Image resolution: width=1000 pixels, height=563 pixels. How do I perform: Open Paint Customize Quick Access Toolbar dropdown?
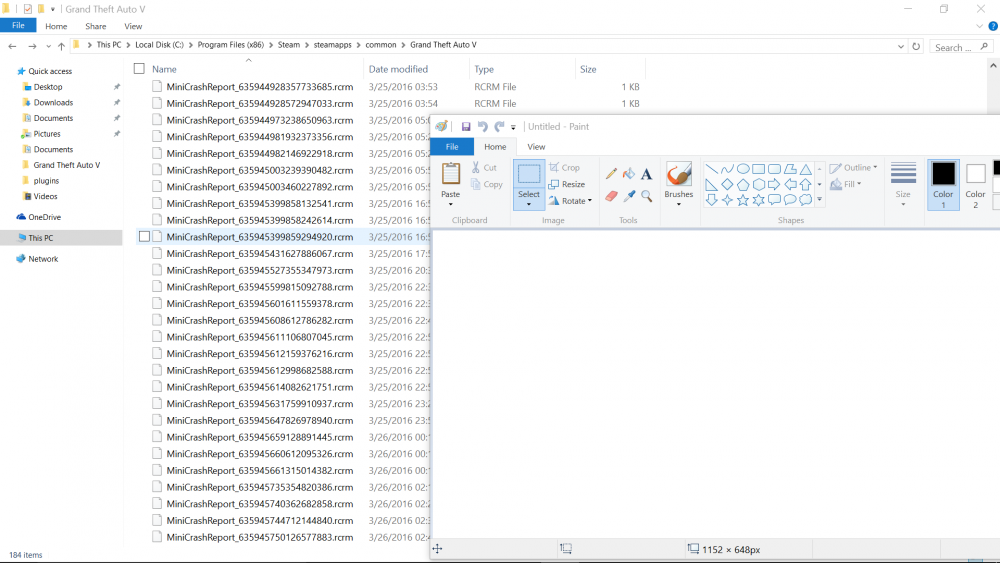(513, 128)
